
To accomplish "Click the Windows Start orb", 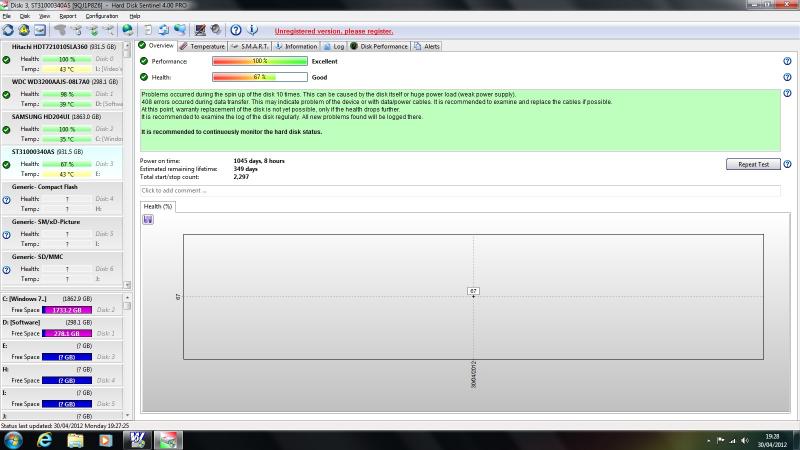I will (x=13, y=440).
